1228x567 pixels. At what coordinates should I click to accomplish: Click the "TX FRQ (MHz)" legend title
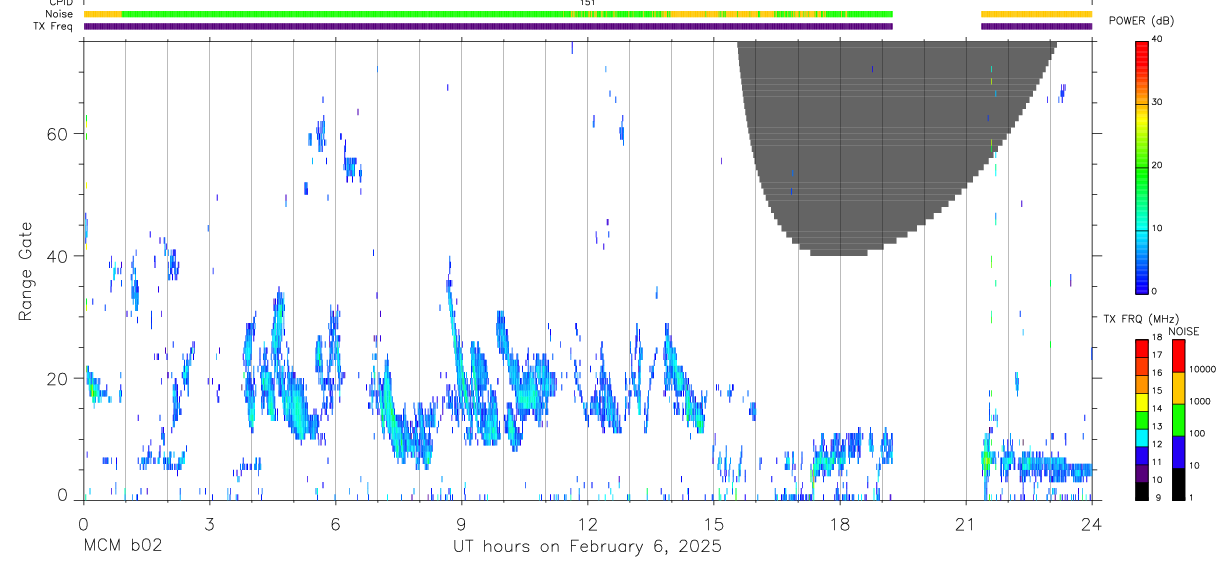tap(1139, 319)
